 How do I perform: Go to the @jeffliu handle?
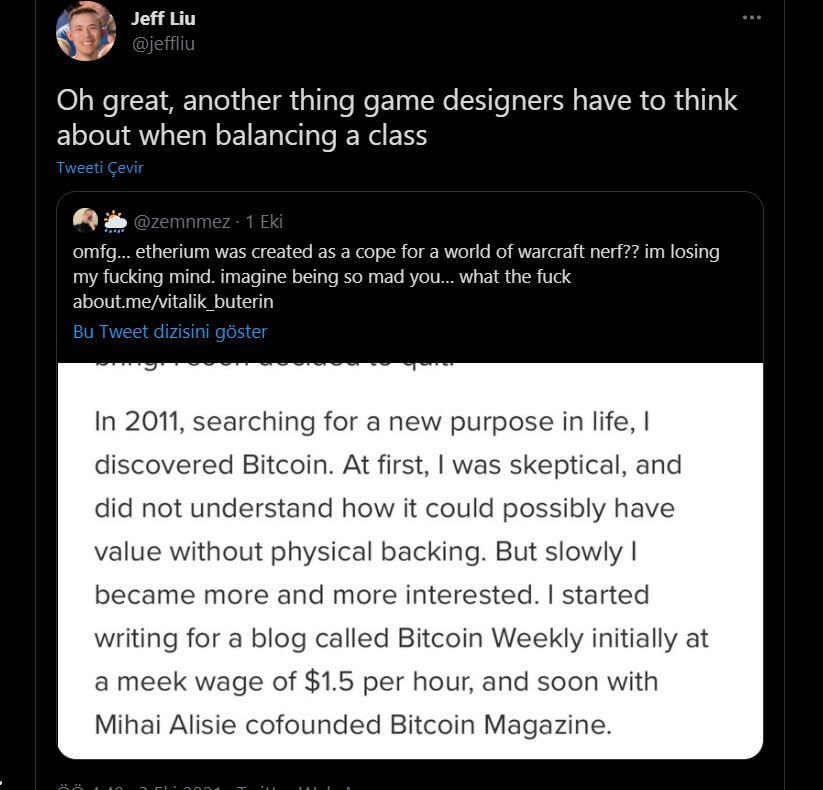pyautogui.click(x=163, y=44)
